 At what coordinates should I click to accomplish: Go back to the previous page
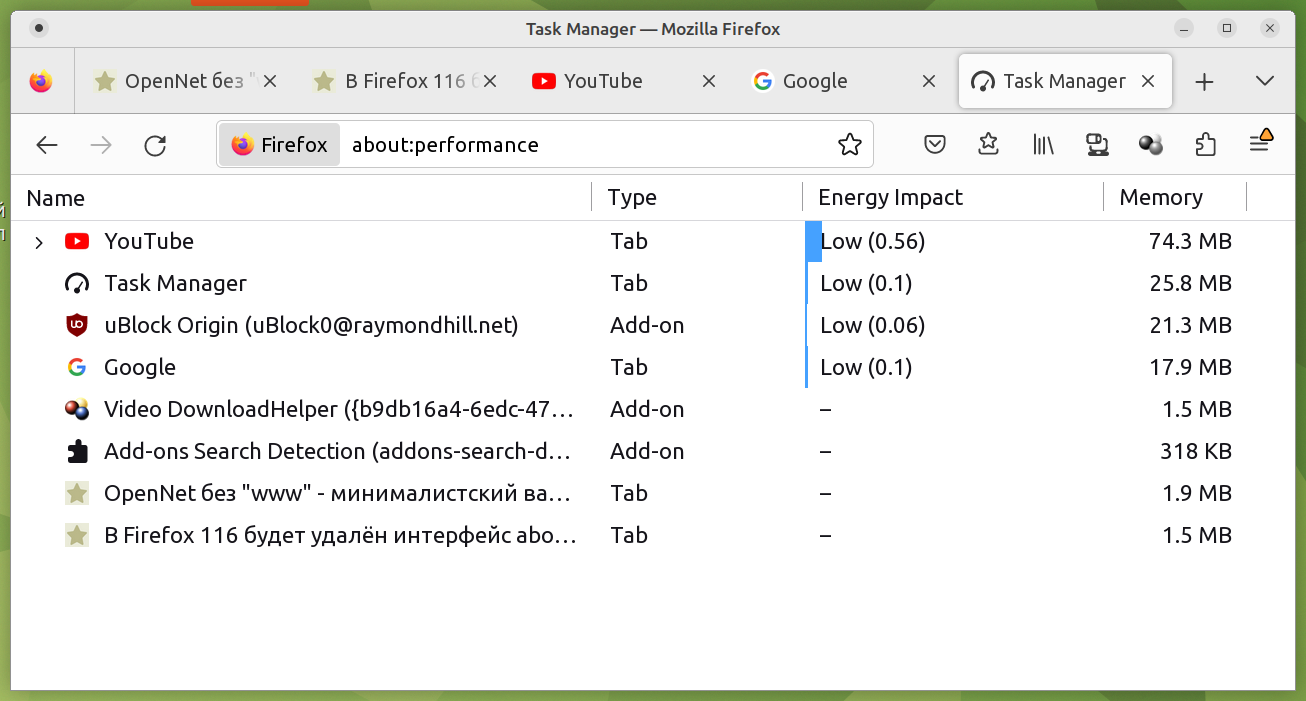47,145
